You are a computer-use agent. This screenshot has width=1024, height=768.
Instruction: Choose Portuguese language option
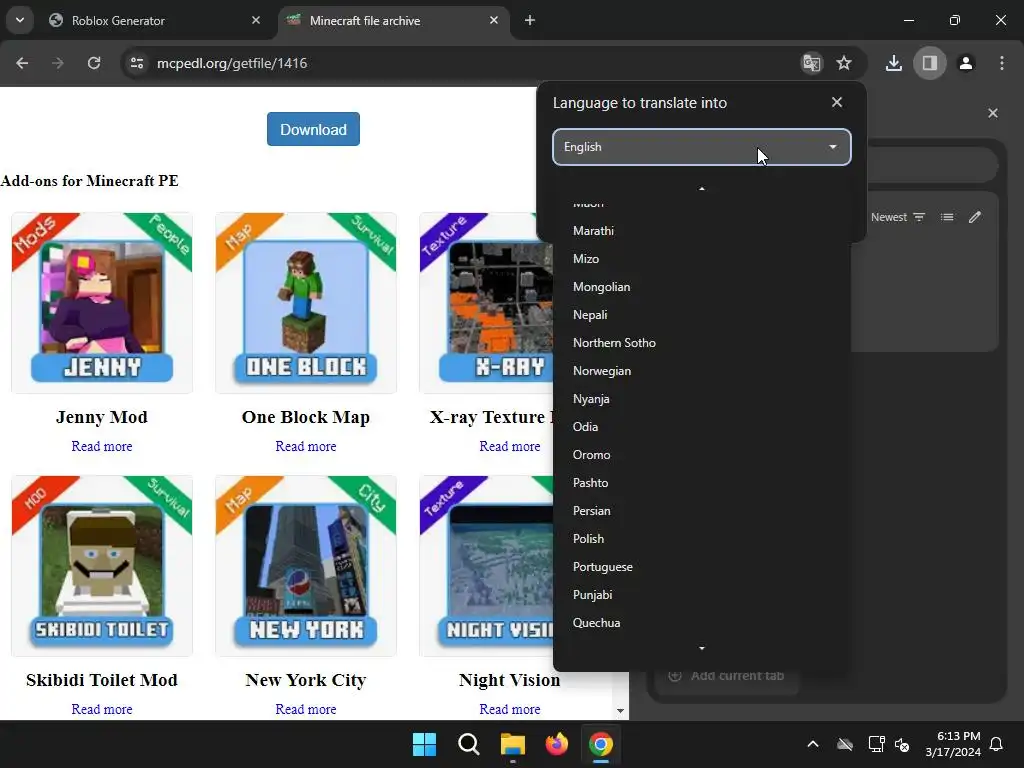[701, 567]
